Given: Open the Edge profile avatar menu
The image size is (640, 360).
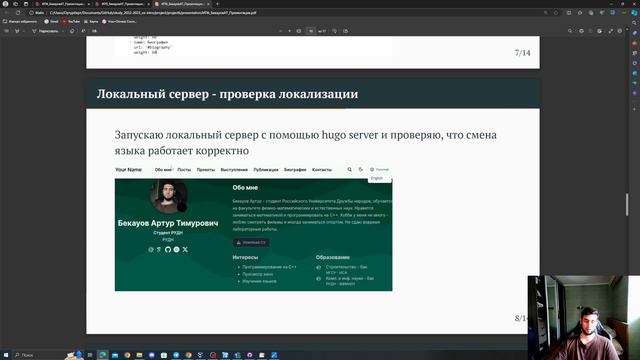Looking at the screenshot, I should point(6,4).
